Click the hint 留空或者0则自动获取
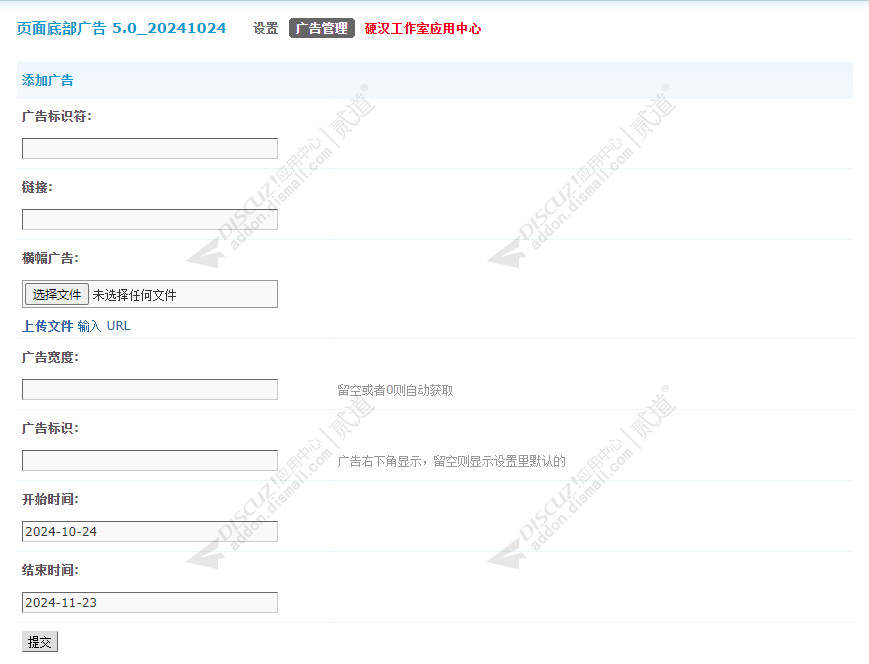 395,390
